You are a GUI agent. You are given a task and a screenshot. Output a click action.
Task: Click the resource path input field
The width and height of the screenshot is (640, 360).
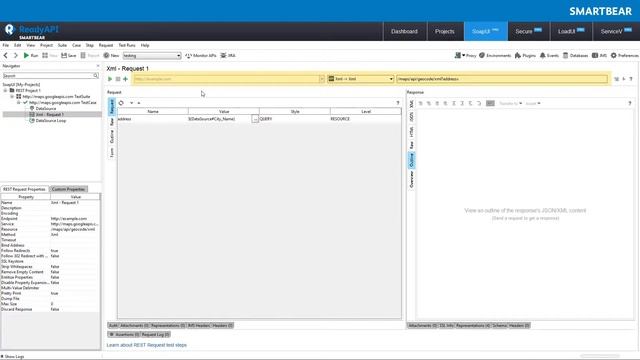(502, 79)
